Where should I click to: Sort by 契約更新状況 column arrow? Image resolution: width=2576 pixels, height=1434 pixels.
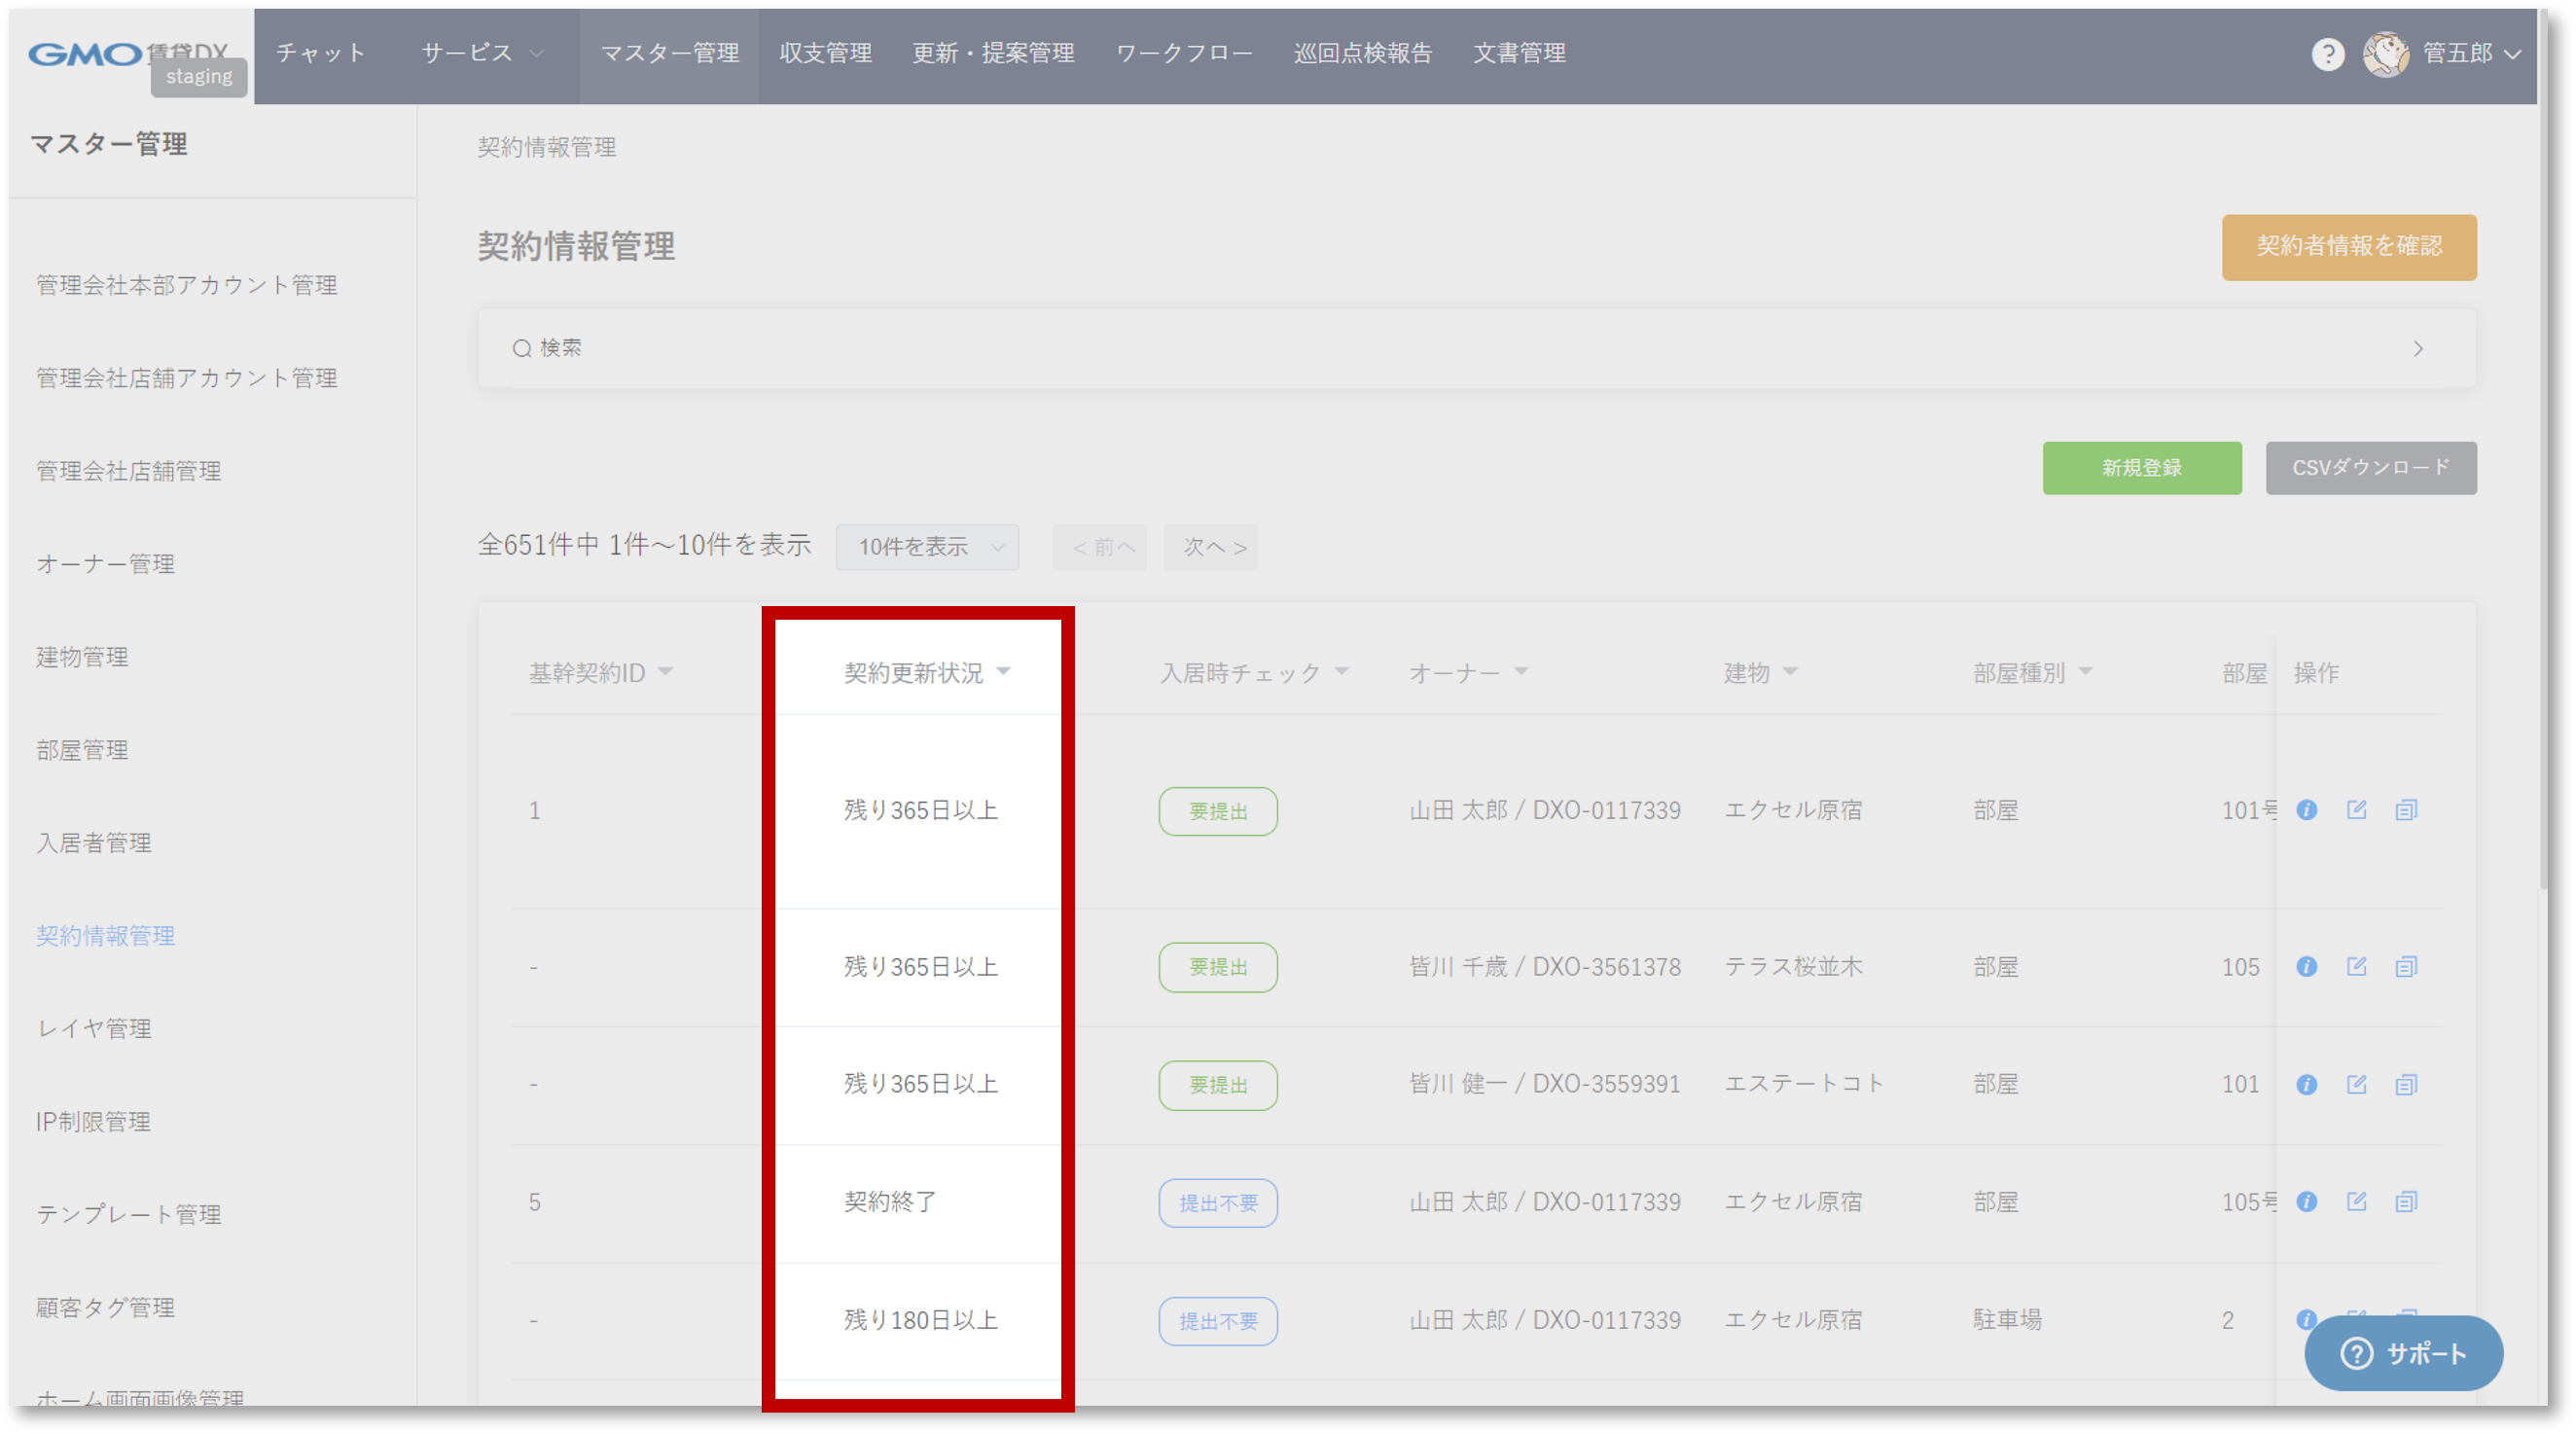[1003, 672]
